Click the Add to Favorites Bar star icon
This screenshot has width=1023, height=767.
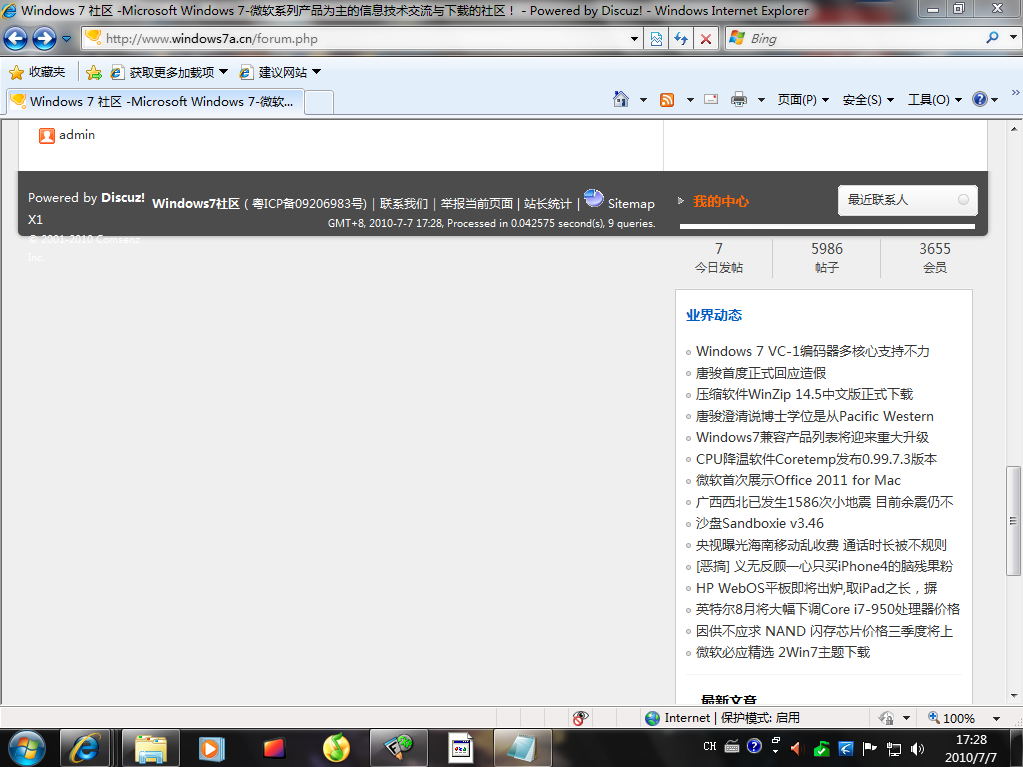point(94,72)
